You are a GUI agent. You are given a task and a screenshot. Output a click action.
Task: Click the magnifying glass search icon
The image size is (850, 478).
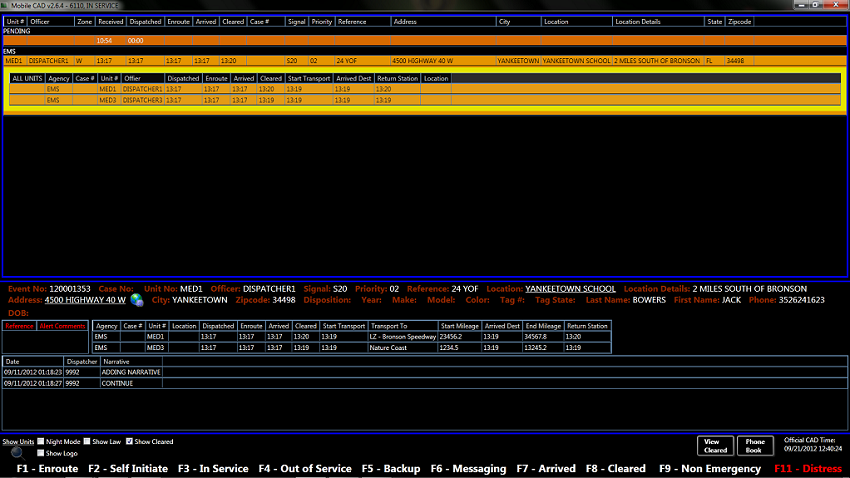click(17, 452)
